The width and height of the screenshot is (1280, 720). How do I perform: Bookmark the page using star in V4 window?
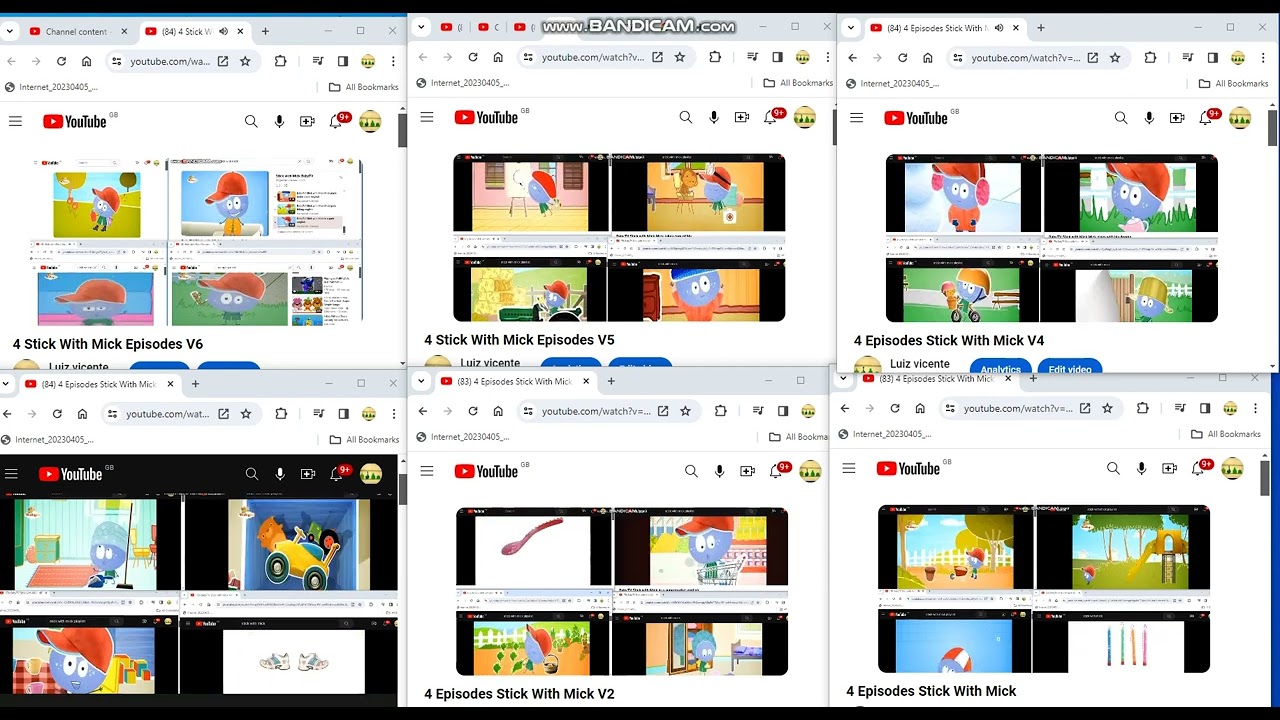click(x=1115, y=57)
